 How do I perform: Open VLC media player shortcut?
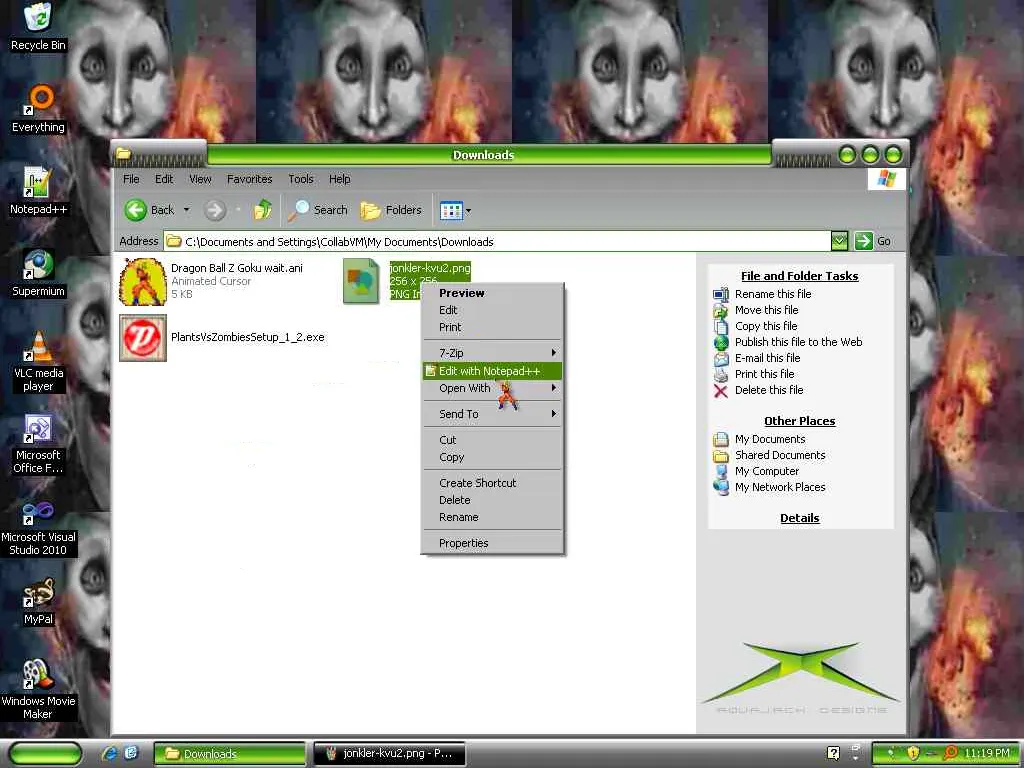pyautogui.click(x=39, y=360)
